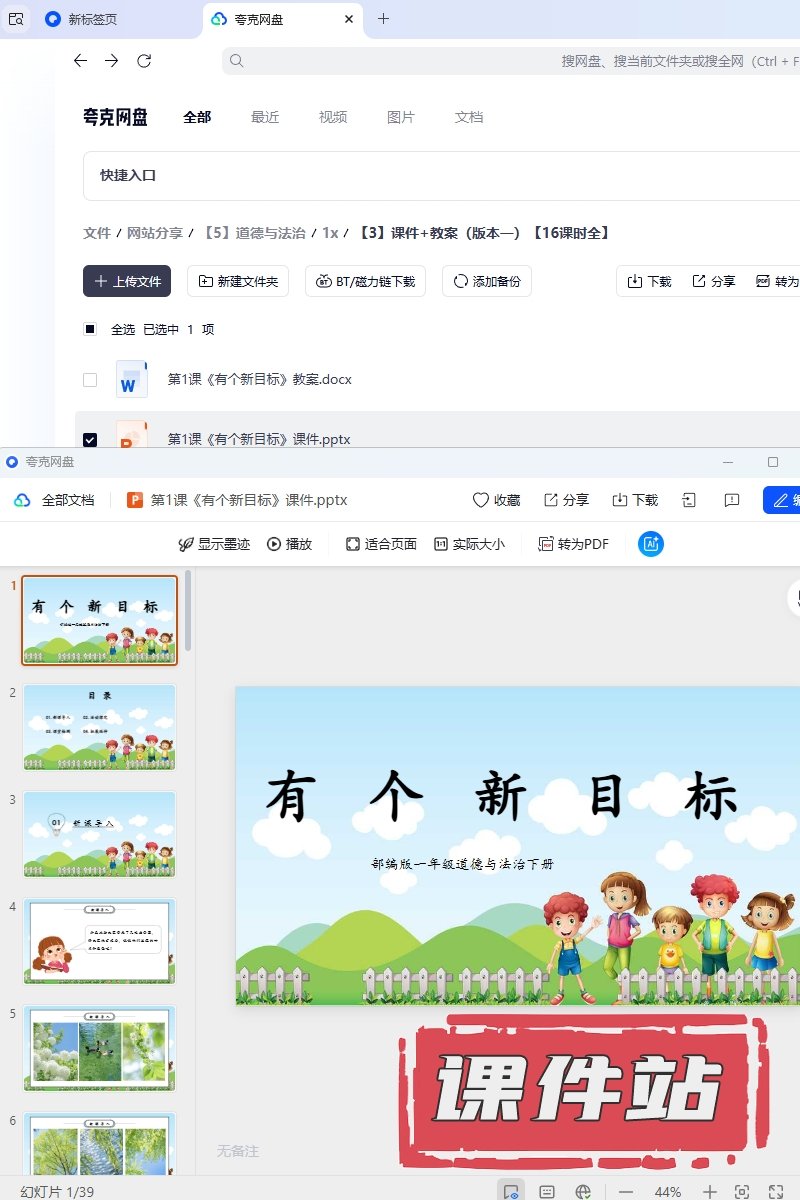Viewport: 800px width, 1200px height.
Task: Click 显示墨迹 ink display option
Action: [213, 544]
